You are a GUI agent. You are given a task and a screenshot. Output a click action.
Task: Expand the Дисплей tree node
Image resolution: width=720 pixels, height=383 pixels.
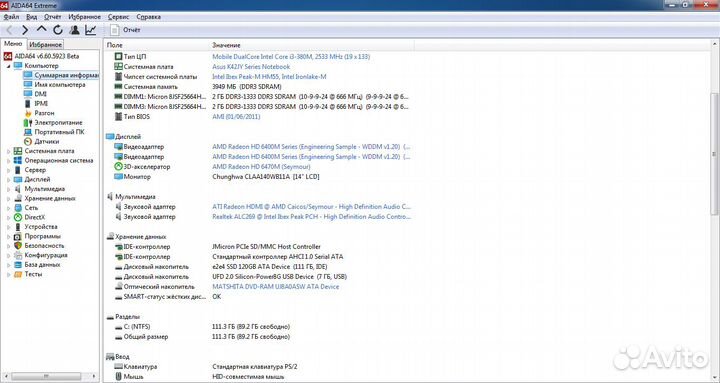8,180
